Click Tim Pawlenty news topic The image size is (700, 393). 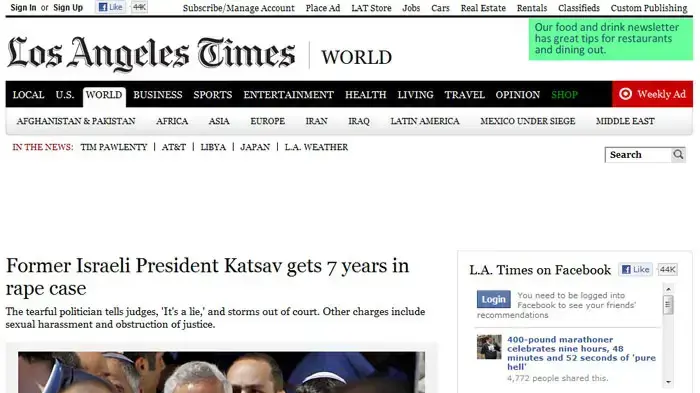point(114,147)
